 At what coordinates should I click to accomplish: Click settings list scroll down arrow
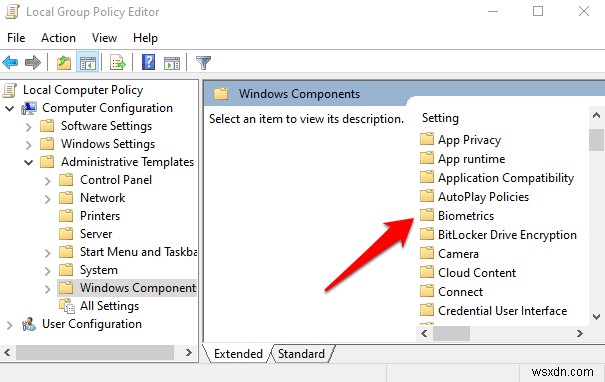(597, 317)
